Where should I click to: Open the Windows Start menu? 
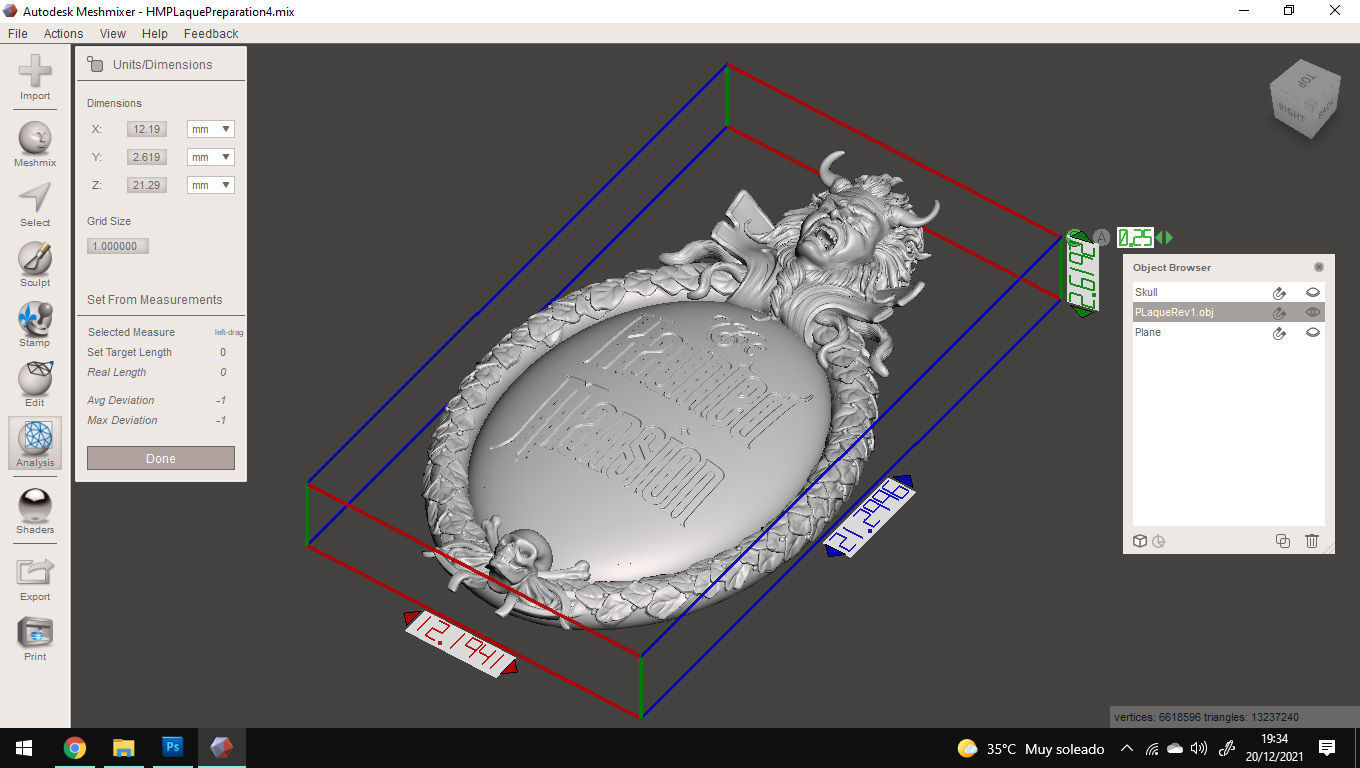coord(24,748)
